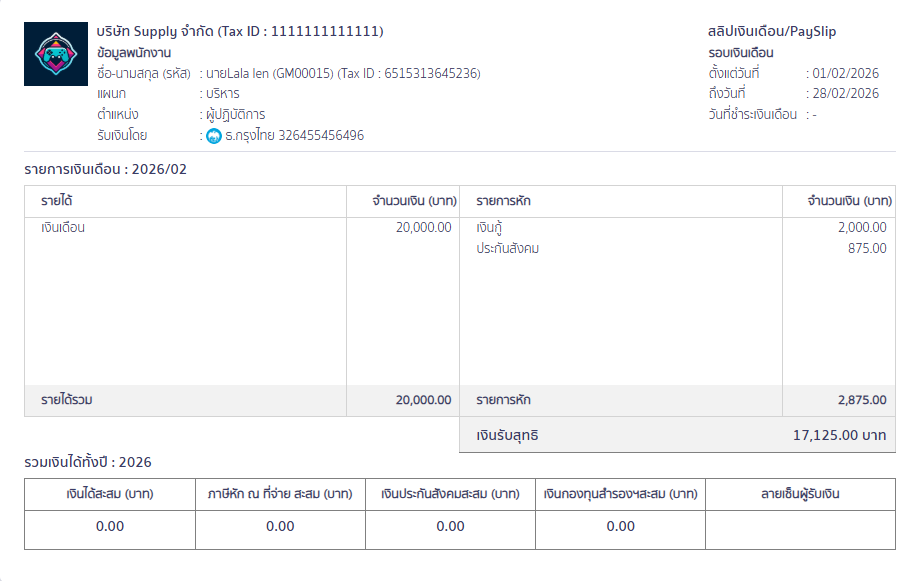The width and height of the screenshot is (917, 581).
Task: Click the เงินกู้ deduction row
Action: (x=491, y=227)
